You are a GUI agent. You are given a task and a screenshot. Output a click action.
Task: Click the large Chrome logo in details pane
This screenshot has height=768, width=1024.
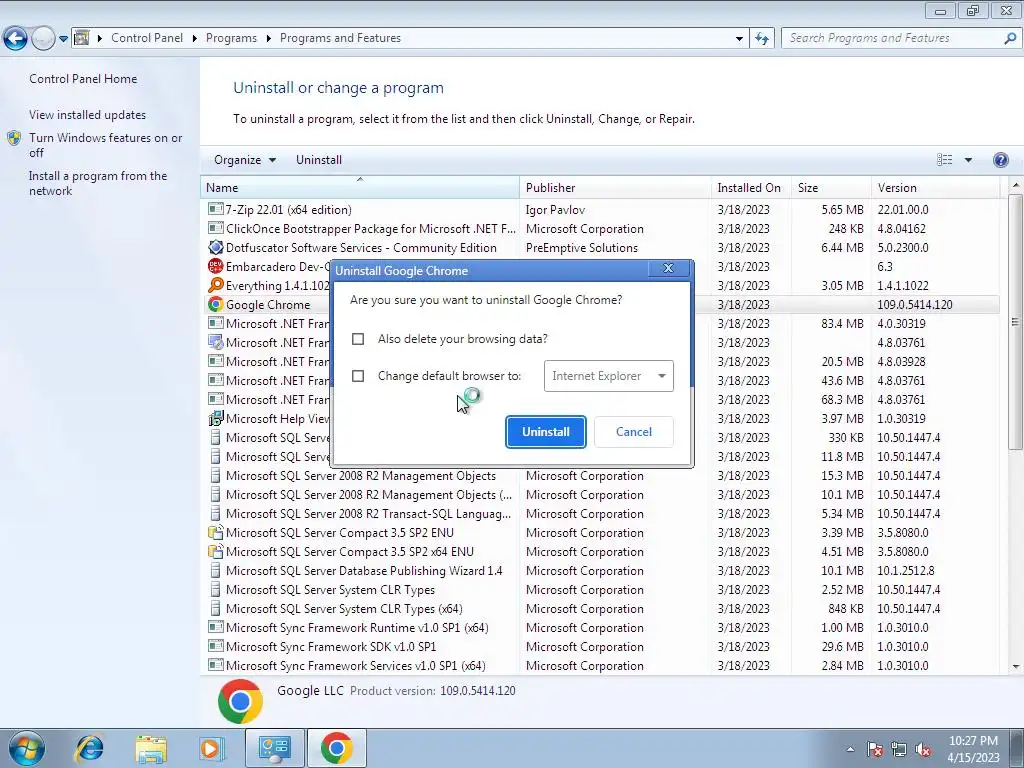pos(240,701)
